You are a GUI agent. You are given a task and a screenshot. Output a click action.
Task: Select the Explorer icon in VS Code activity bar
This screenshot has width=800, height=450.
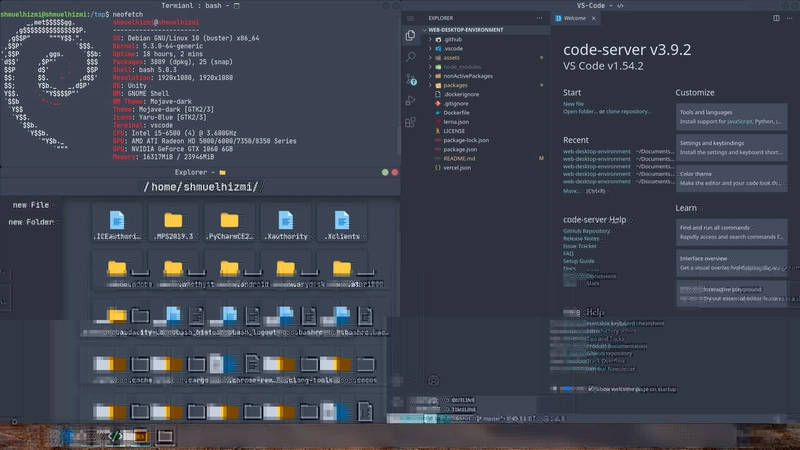410,35
